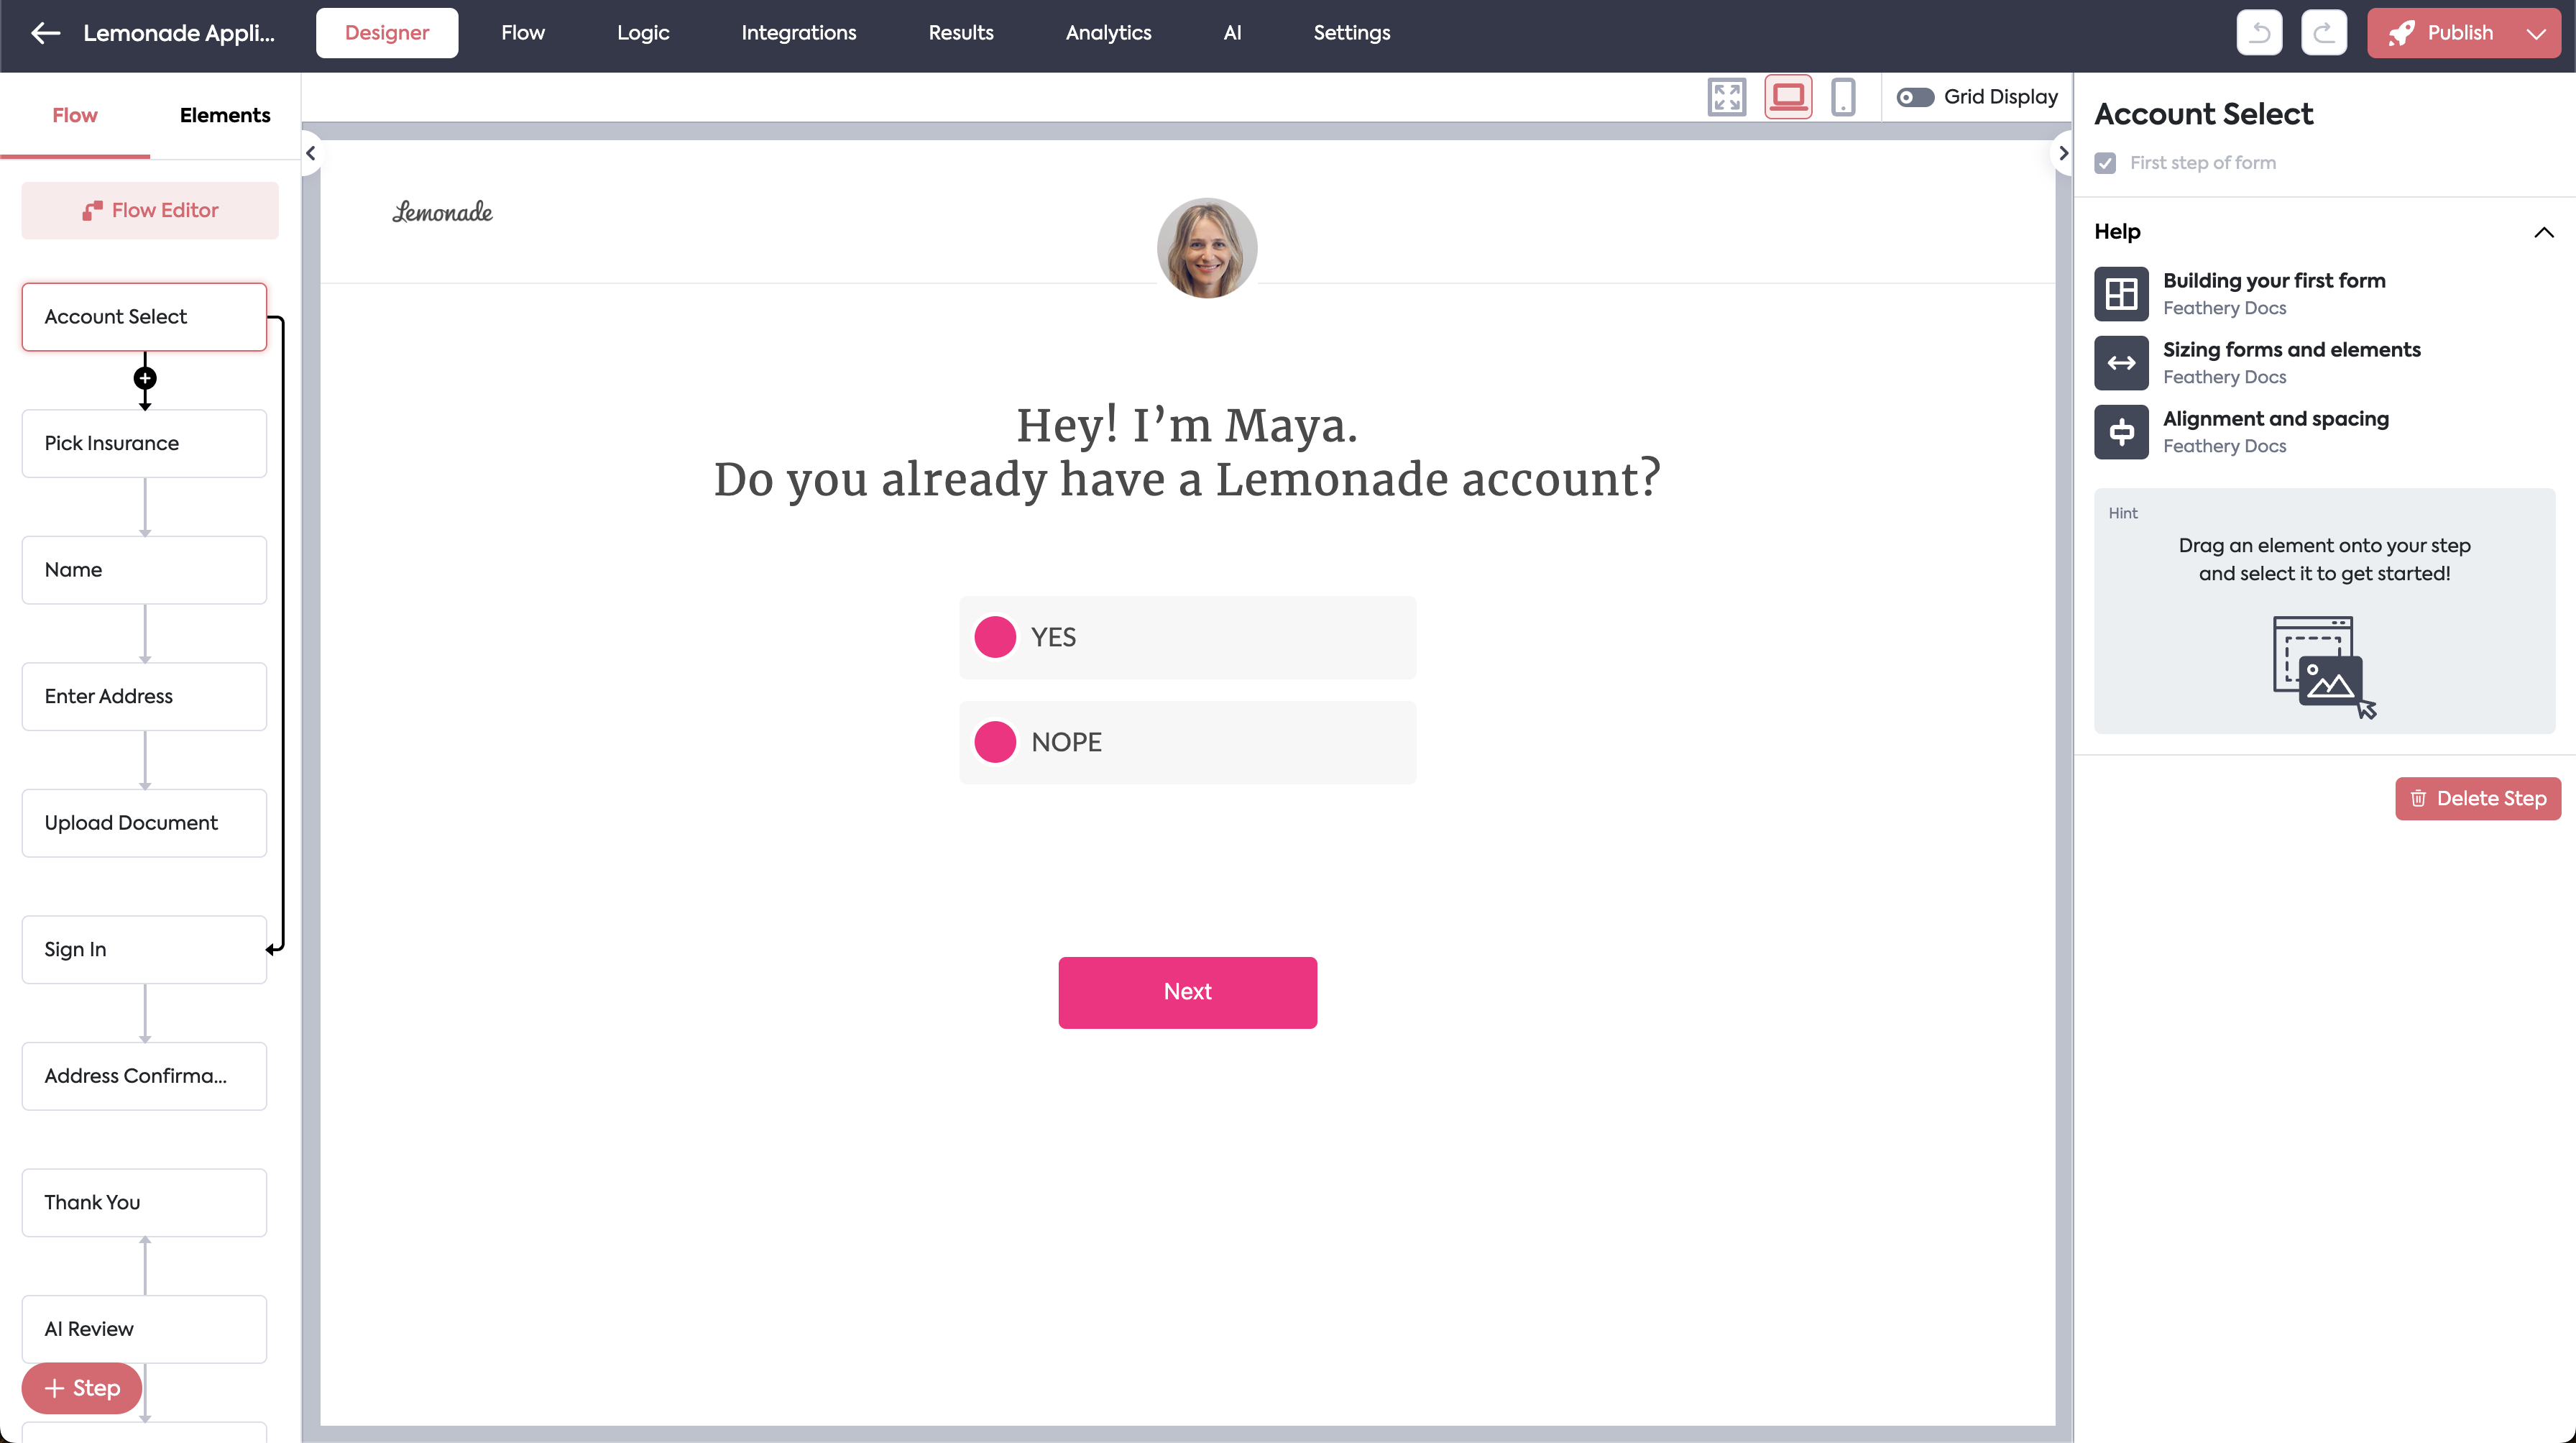Switch to the Elements tab
This screenshot has height=1443, width=2576.
pyautogui.click(x=225, y=115)
